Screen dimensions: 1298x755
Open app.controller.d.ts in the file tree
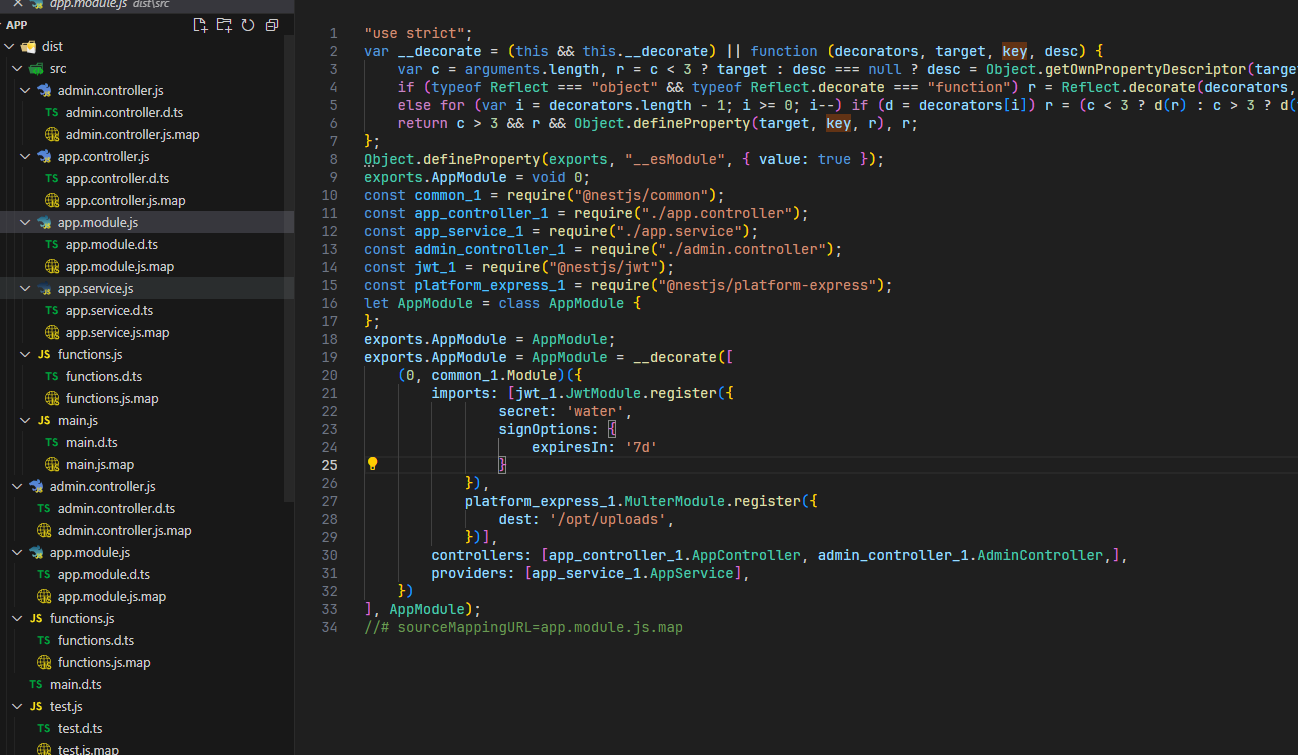(x=117, y=179)
